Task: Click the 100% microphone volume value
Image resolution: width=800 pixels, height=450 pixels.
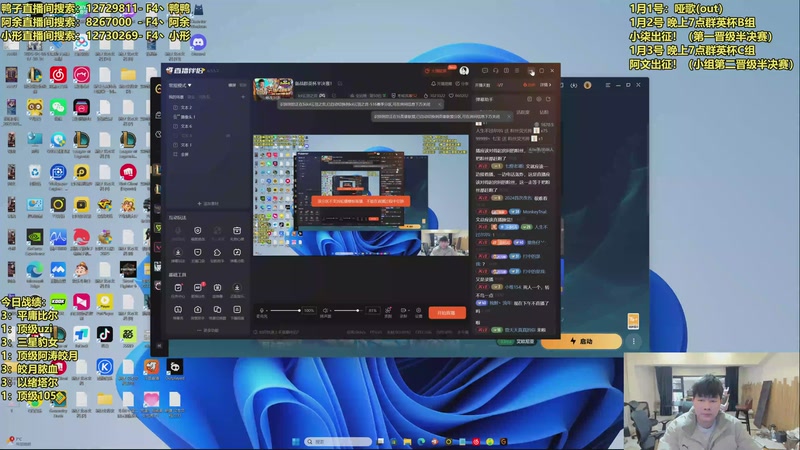Action: pyautogui.click(x=309, y=310)
